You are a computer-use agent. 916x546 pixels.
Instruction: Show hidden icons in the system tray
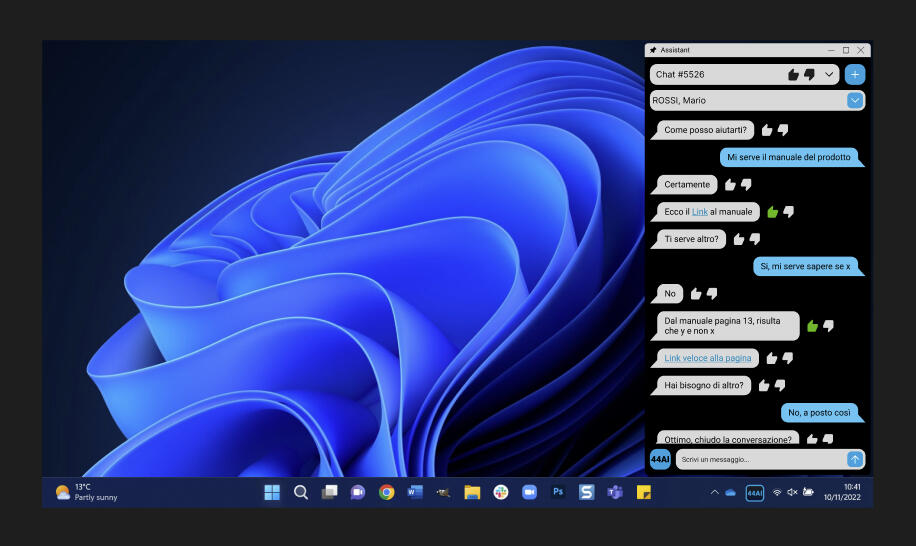click(x=714, y=493)
